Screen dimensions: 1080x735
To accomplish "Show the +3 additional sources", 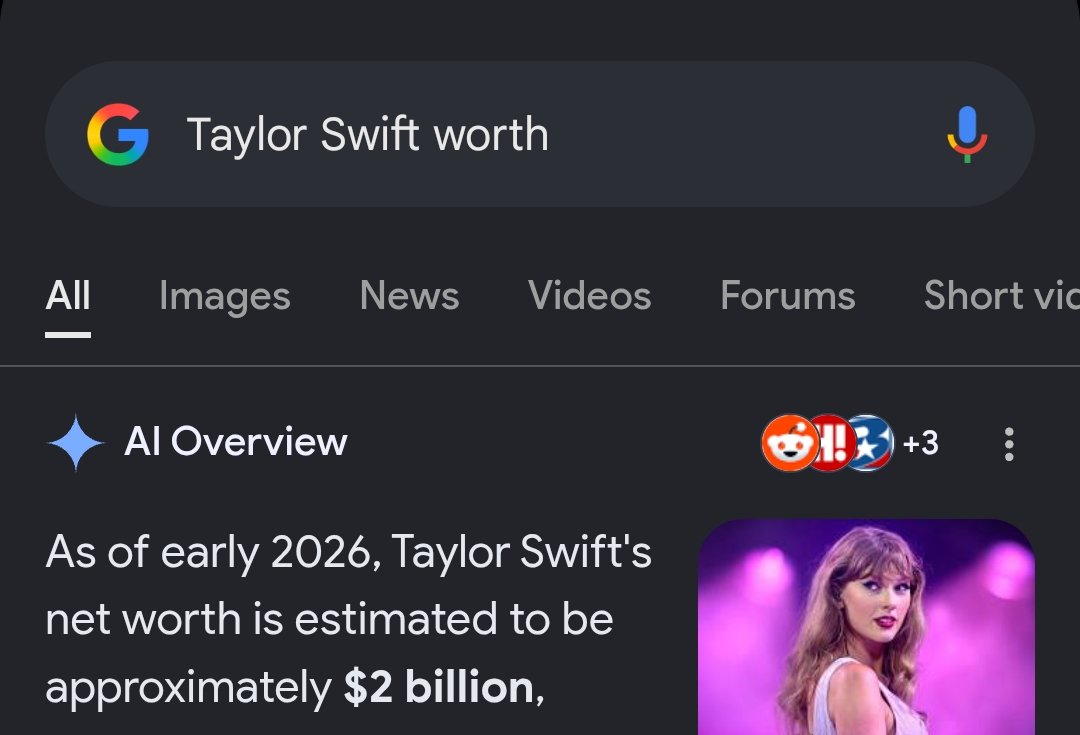I will (920, 443).
